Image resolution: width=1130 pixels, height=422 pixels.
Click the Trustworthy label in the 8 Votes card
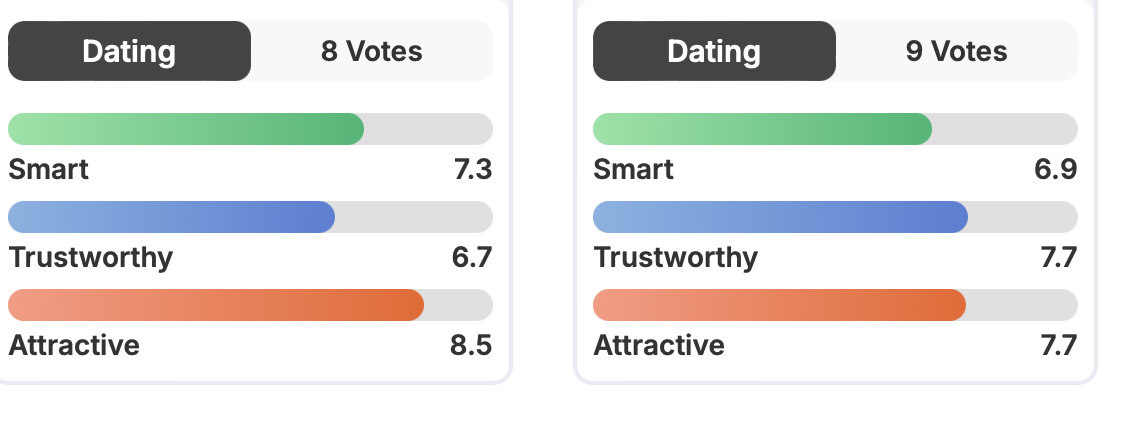click(90, 258)
